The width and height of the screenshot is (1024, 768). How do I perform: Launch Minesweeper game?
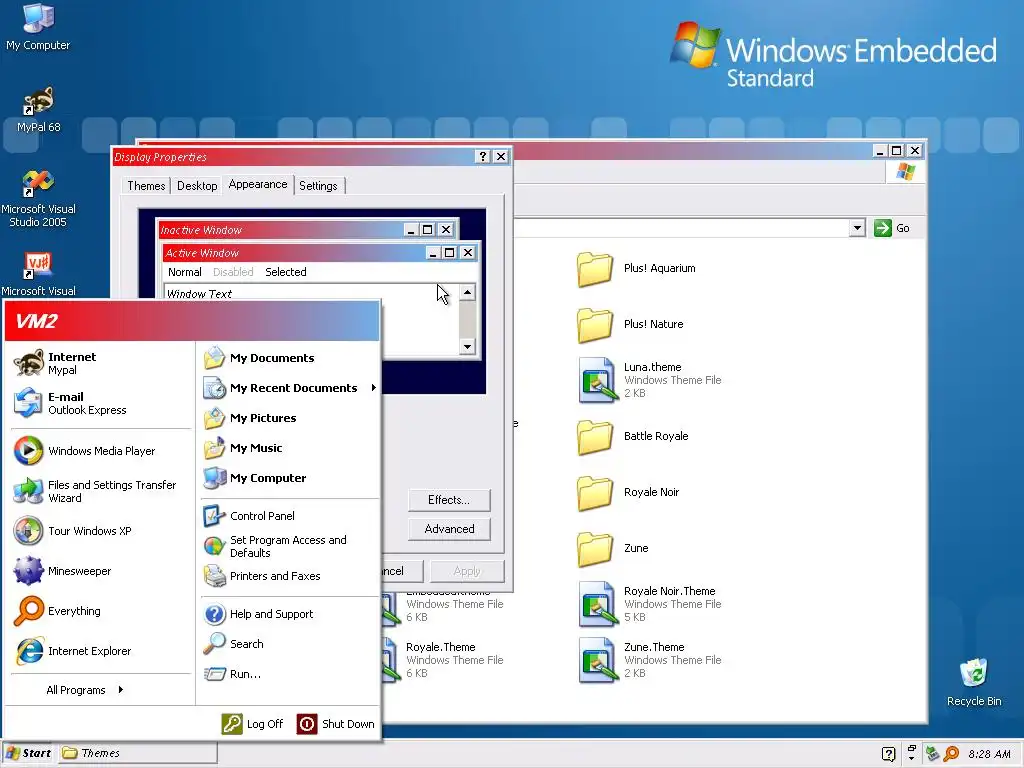[x=101, y=571]
